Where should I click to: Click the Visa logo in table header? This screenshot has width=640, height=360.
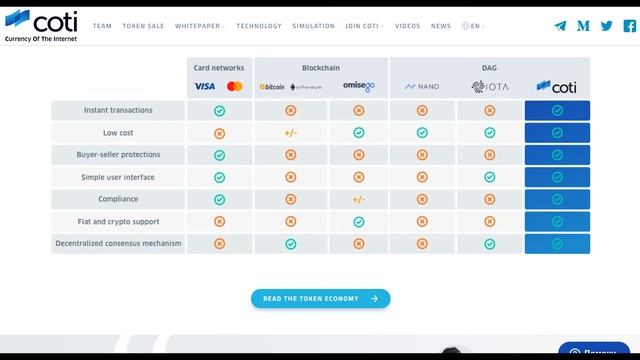click(204, 87)
